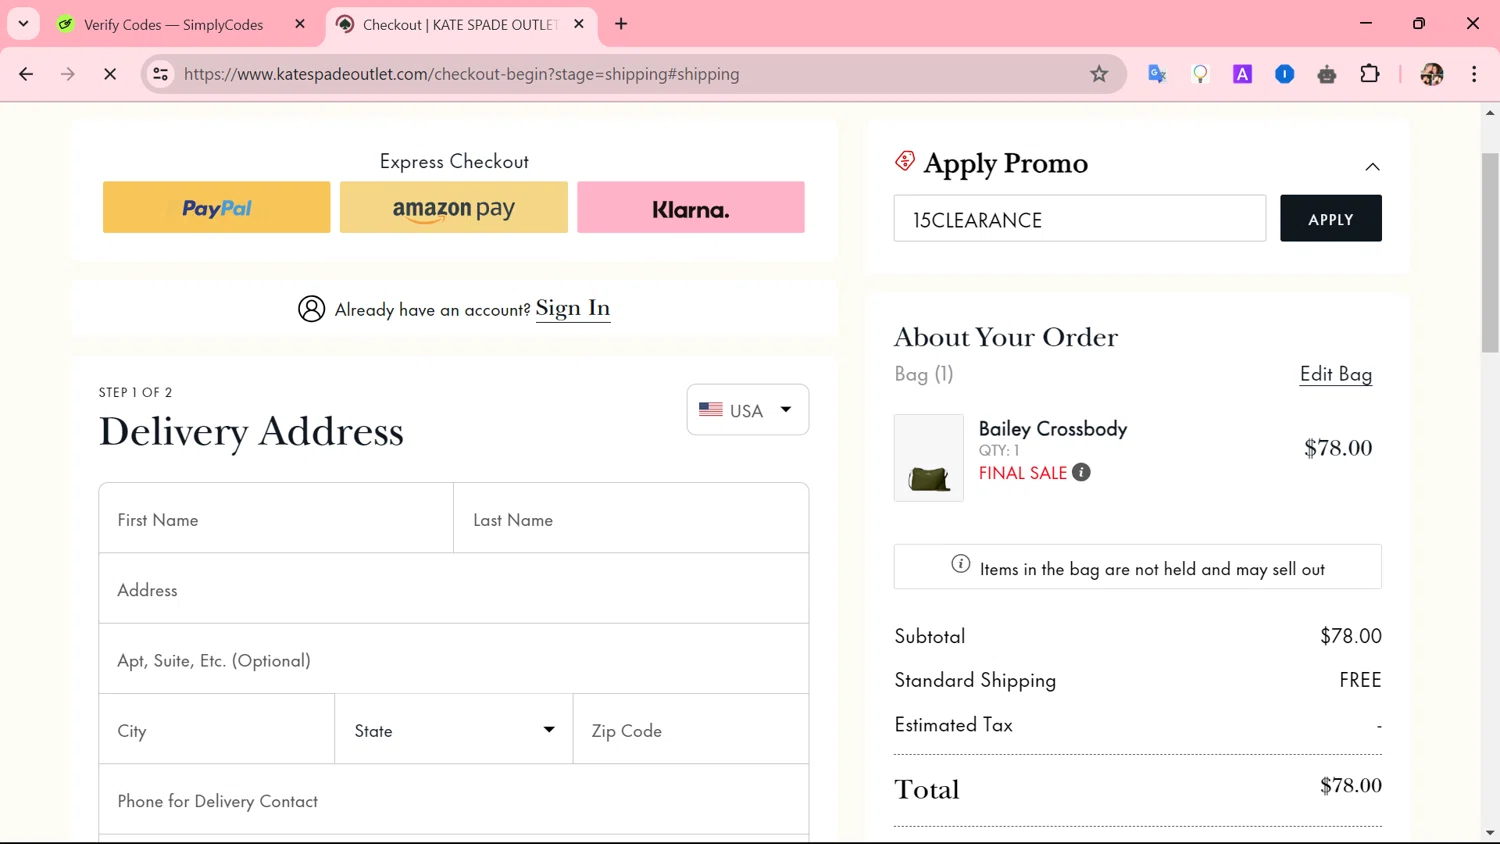1500x844 pixels.
Task: View site information icon in address bar
Action: point(160,74)
